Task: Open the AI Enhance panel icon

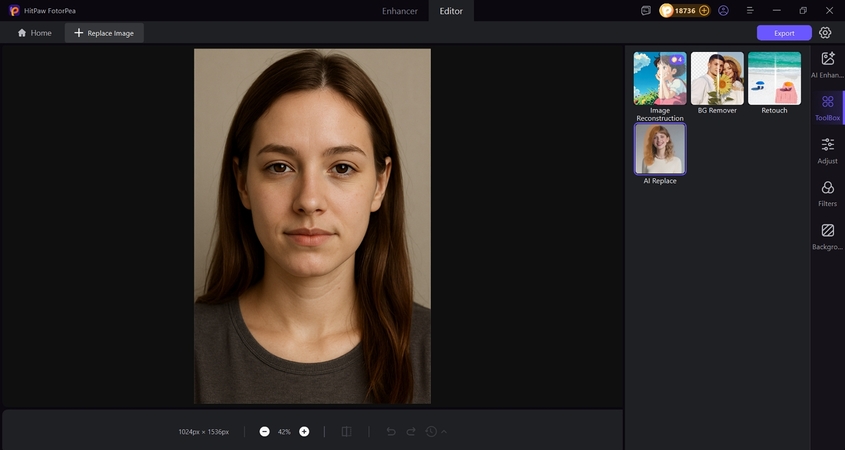Action: 827,65
